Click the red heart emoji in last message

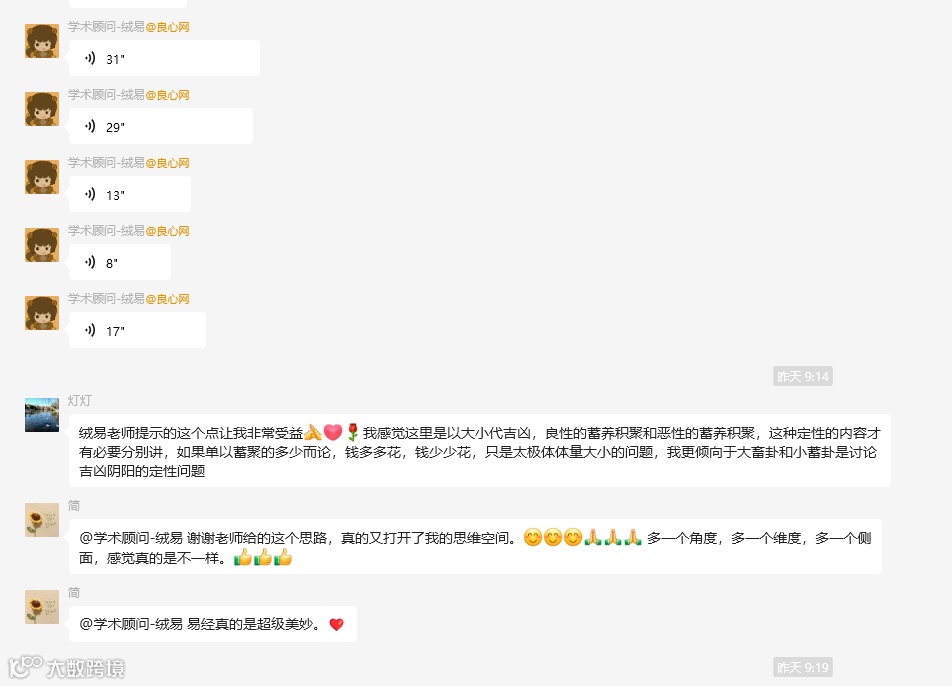(336, 624)
